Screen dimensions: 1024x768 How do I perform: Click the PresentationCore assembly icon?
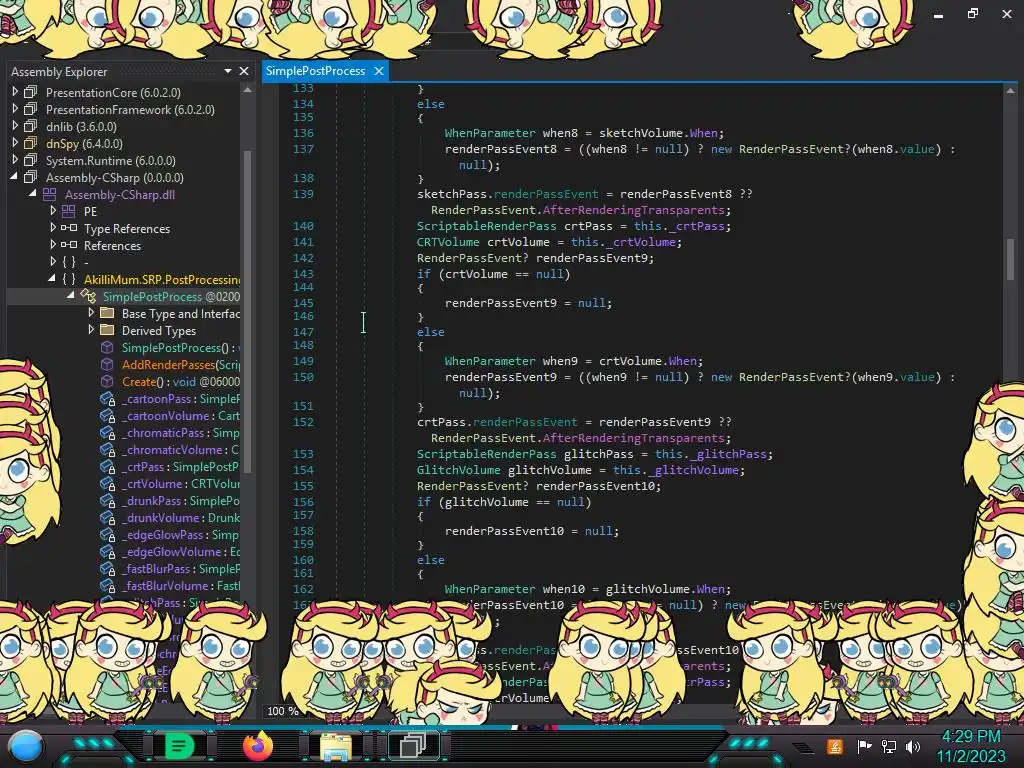coord(31,92)
